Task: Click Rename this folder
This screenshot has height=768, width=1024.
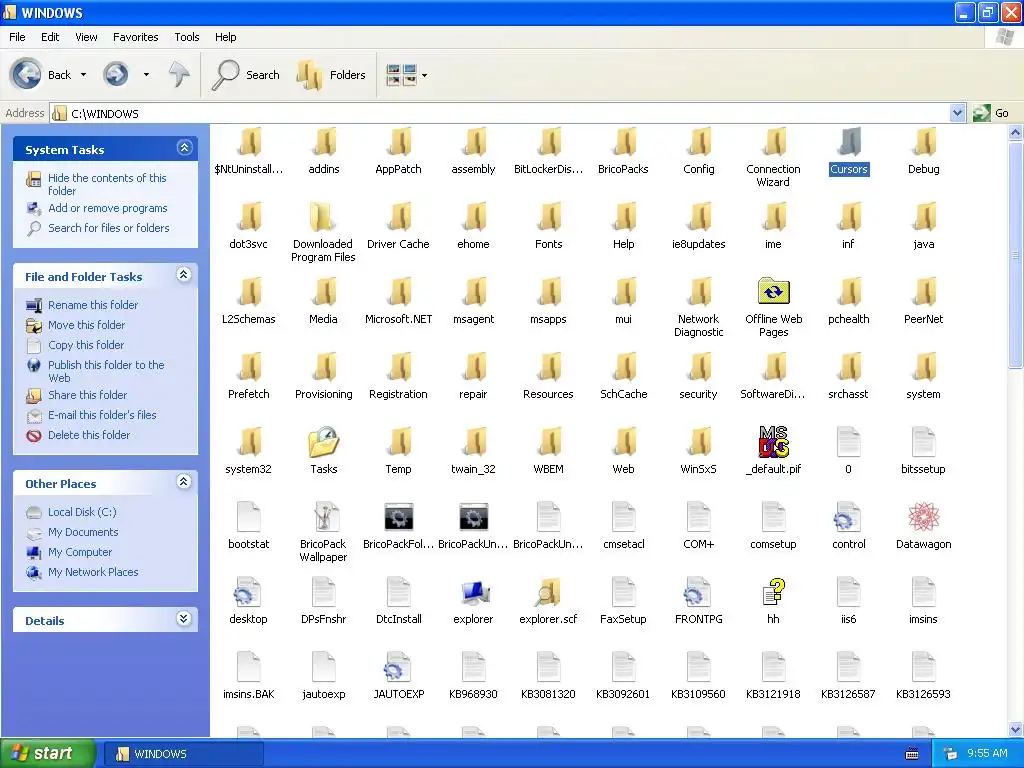Action: pos(93,305)
